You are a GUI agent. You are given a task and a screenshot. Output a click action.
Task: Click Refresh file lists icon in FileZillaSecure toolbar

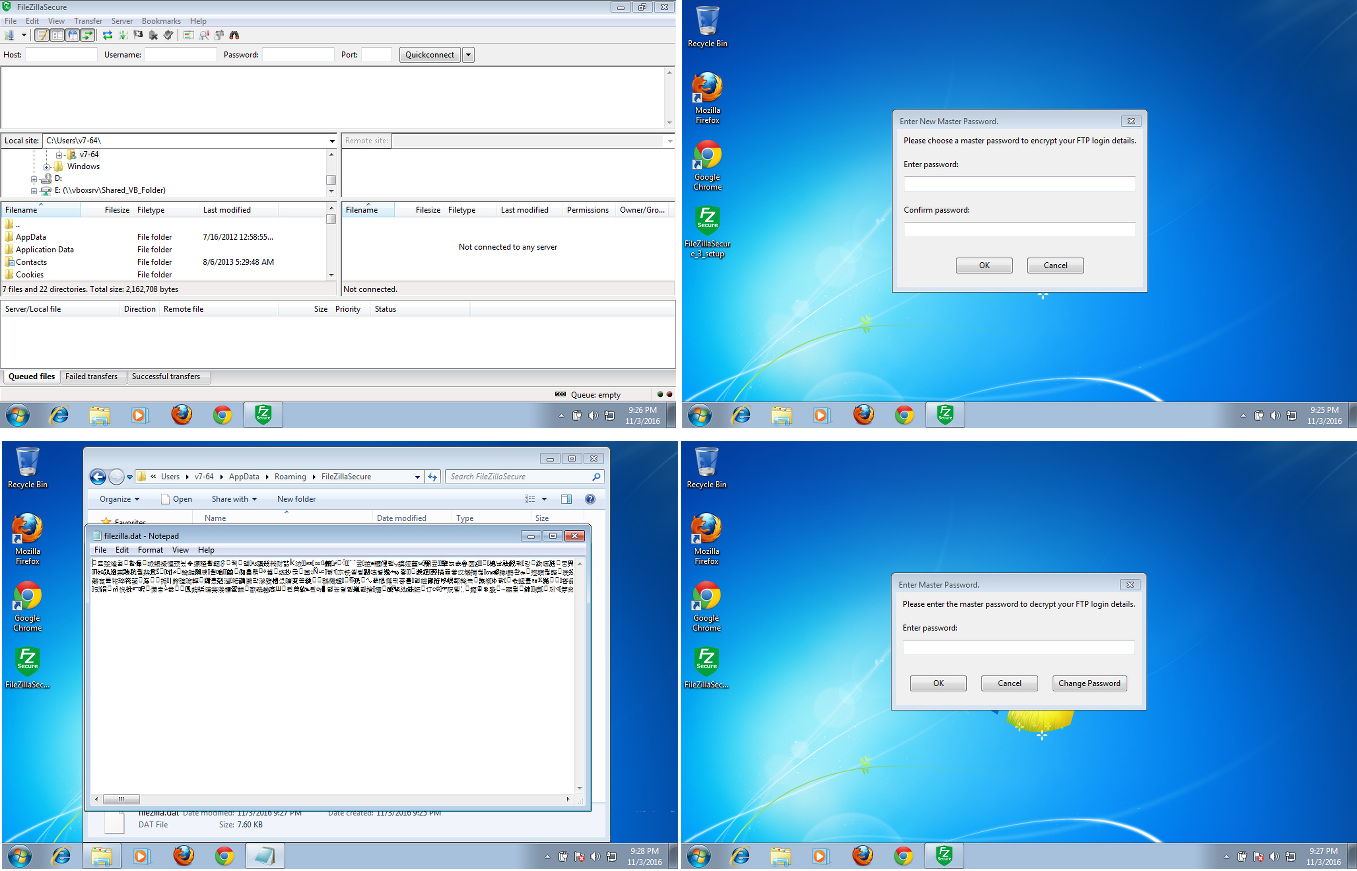coord(107,35)
